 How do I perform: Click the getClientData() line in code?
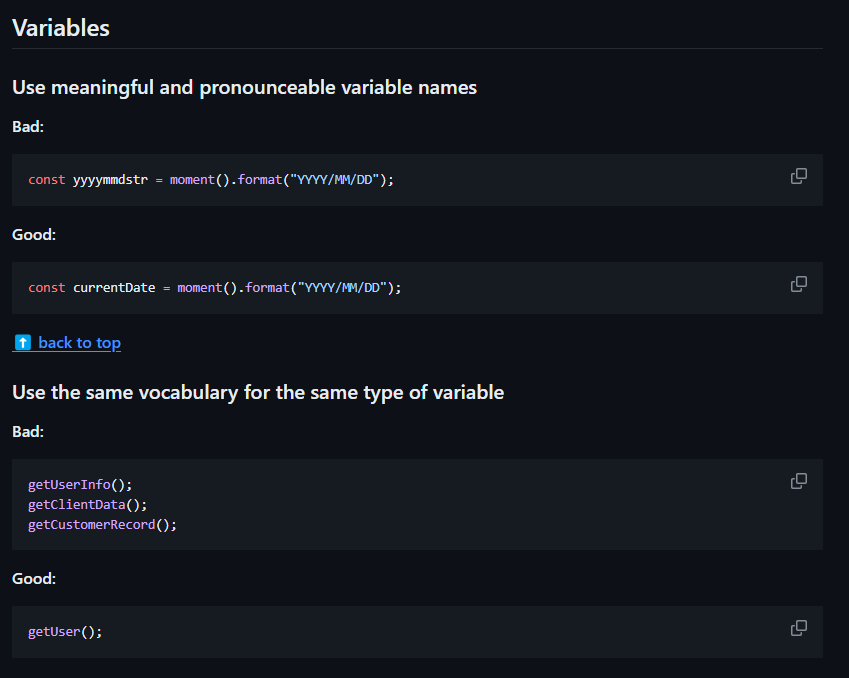click(88, 505)
